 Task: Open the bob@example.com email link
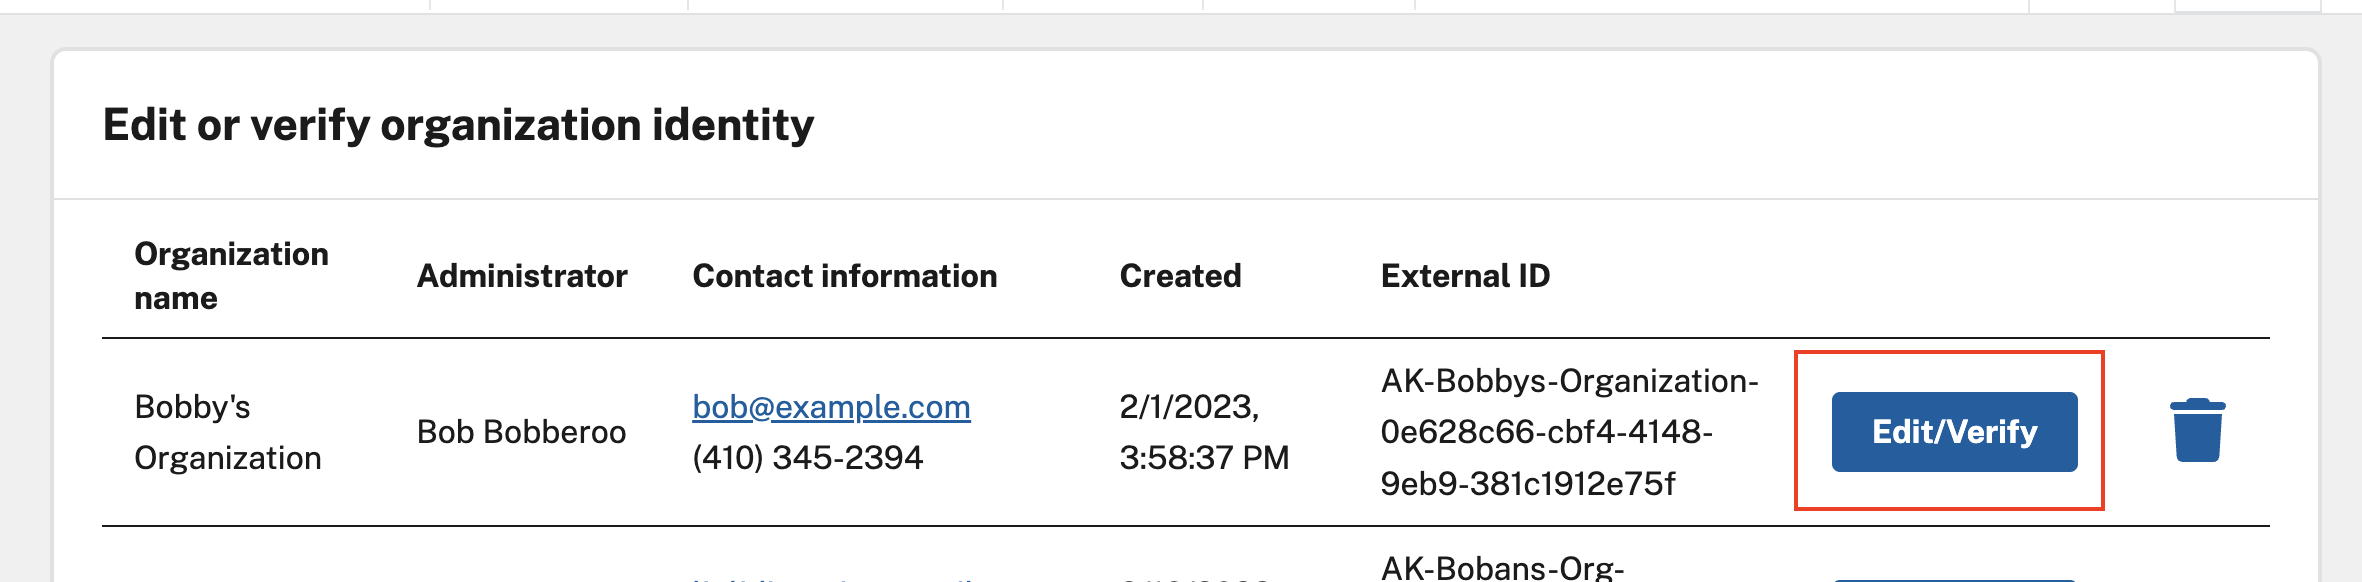[831, 407]
